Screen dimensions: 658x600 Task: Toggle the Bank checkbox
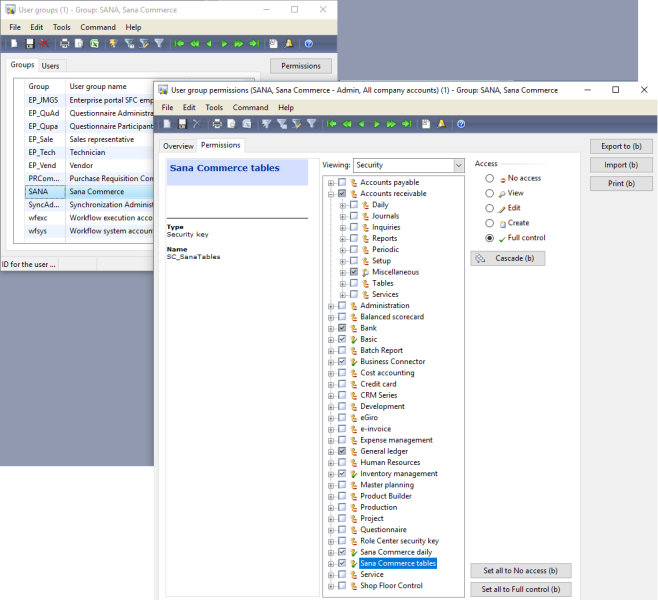pyautogui.click(x=342, y=328)
